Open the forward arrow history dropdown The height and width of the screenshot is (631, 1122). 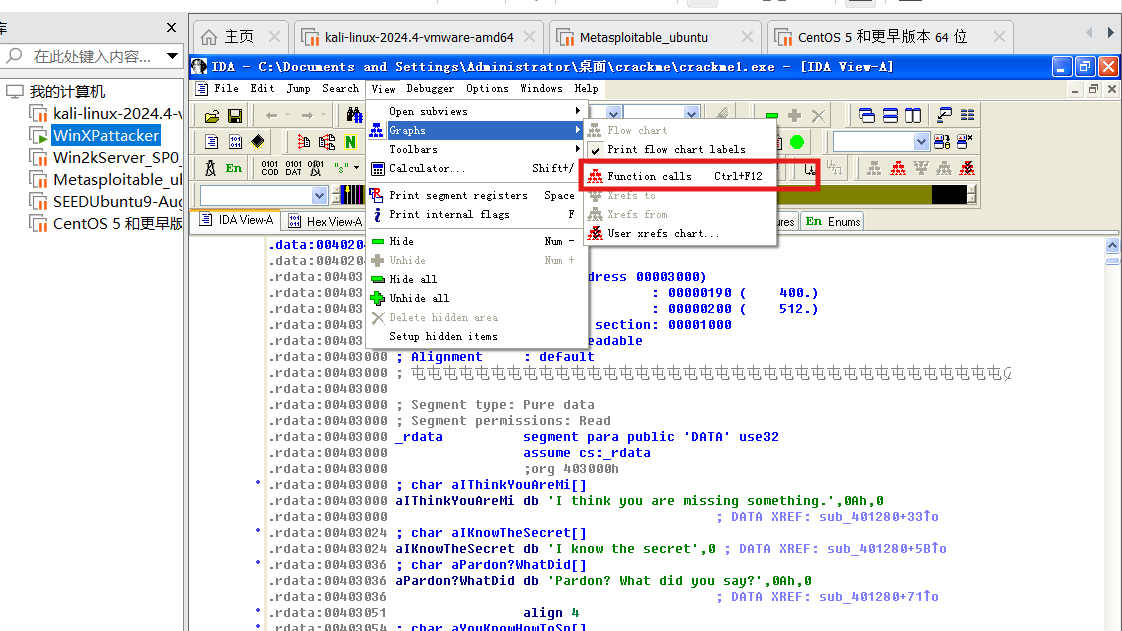click(x=323, y=115)
